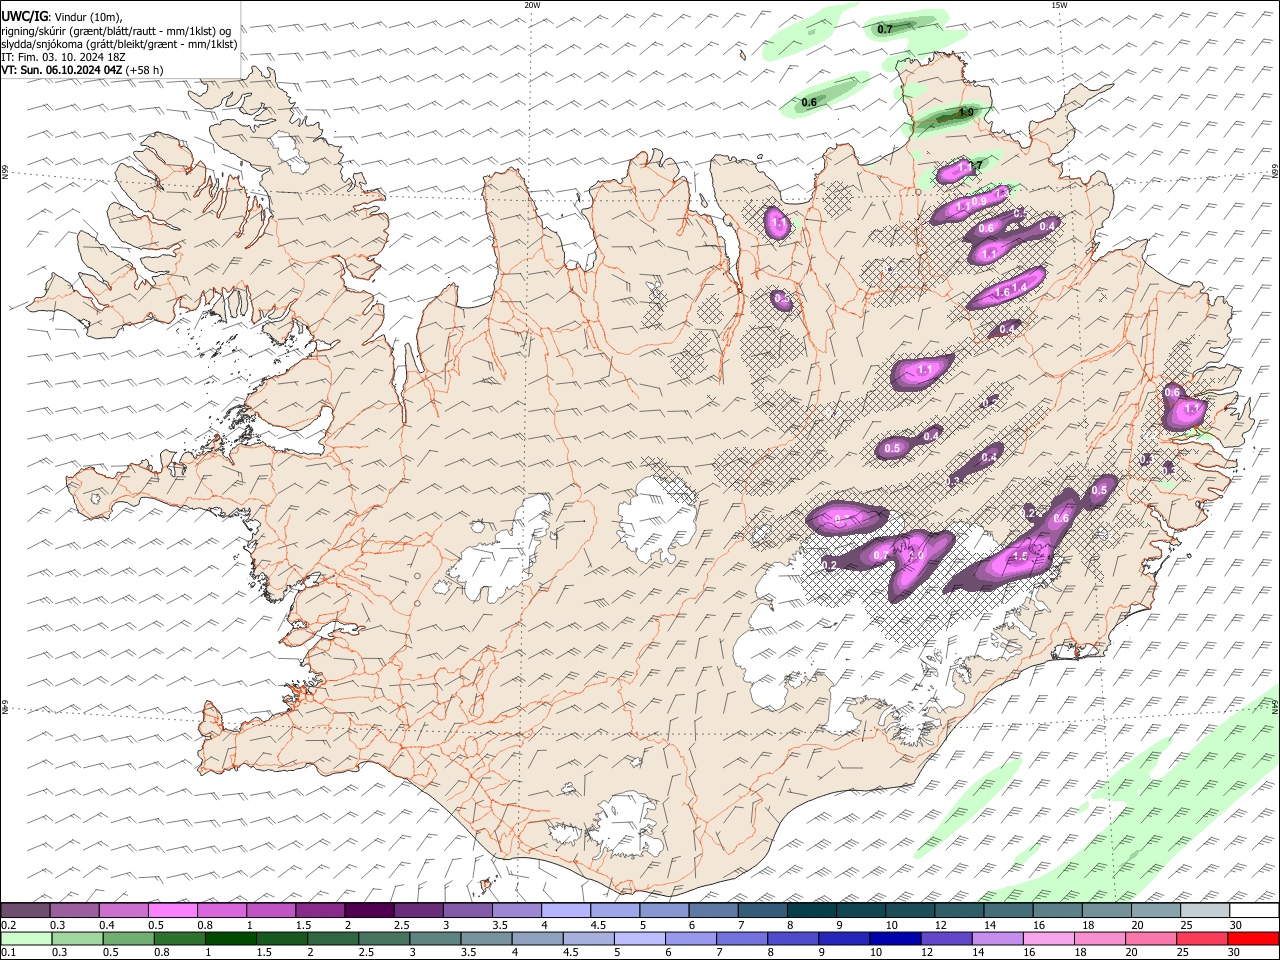Click the deep blue swatch between 10 and 12
The width and height of the screenshot is (1280, 960).
tap(894, 938)
